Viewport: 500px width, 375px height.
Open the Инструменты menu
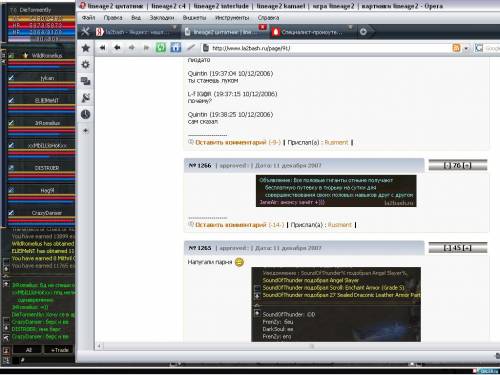pyautogui.click(x=232, y=18)
